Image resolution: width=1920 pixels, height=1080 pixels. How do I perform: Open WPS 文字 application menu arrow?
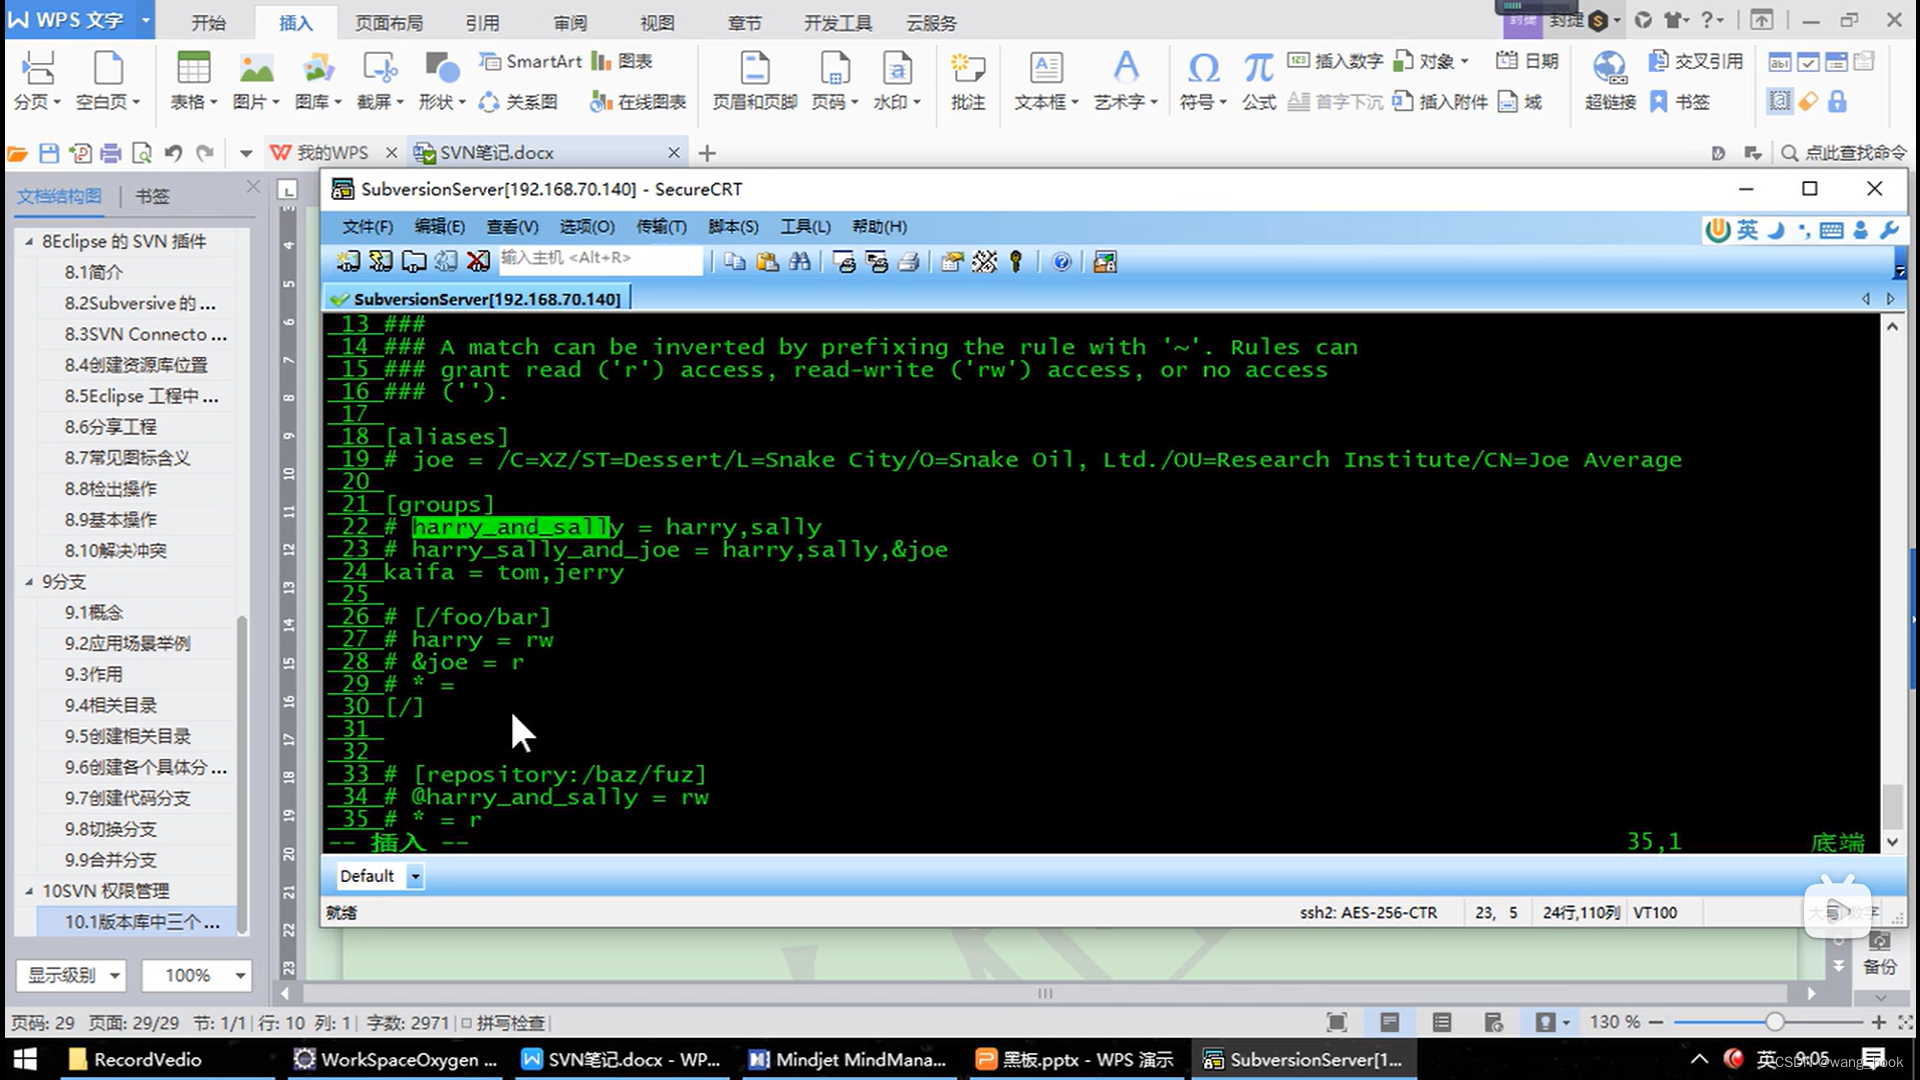click(x=145, y=20)
